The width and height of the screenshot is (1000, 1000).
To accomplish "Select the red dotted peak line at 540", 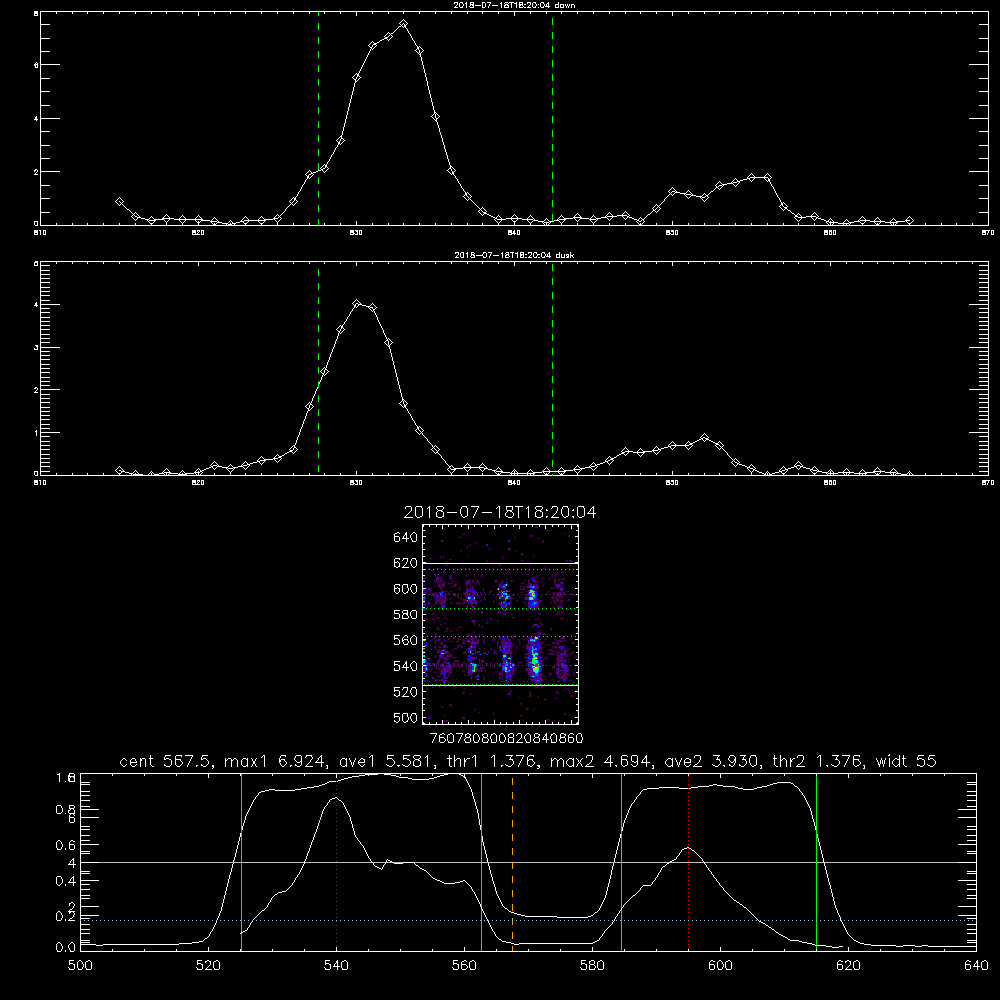I will pyautogui.click(x=336, y=862).
